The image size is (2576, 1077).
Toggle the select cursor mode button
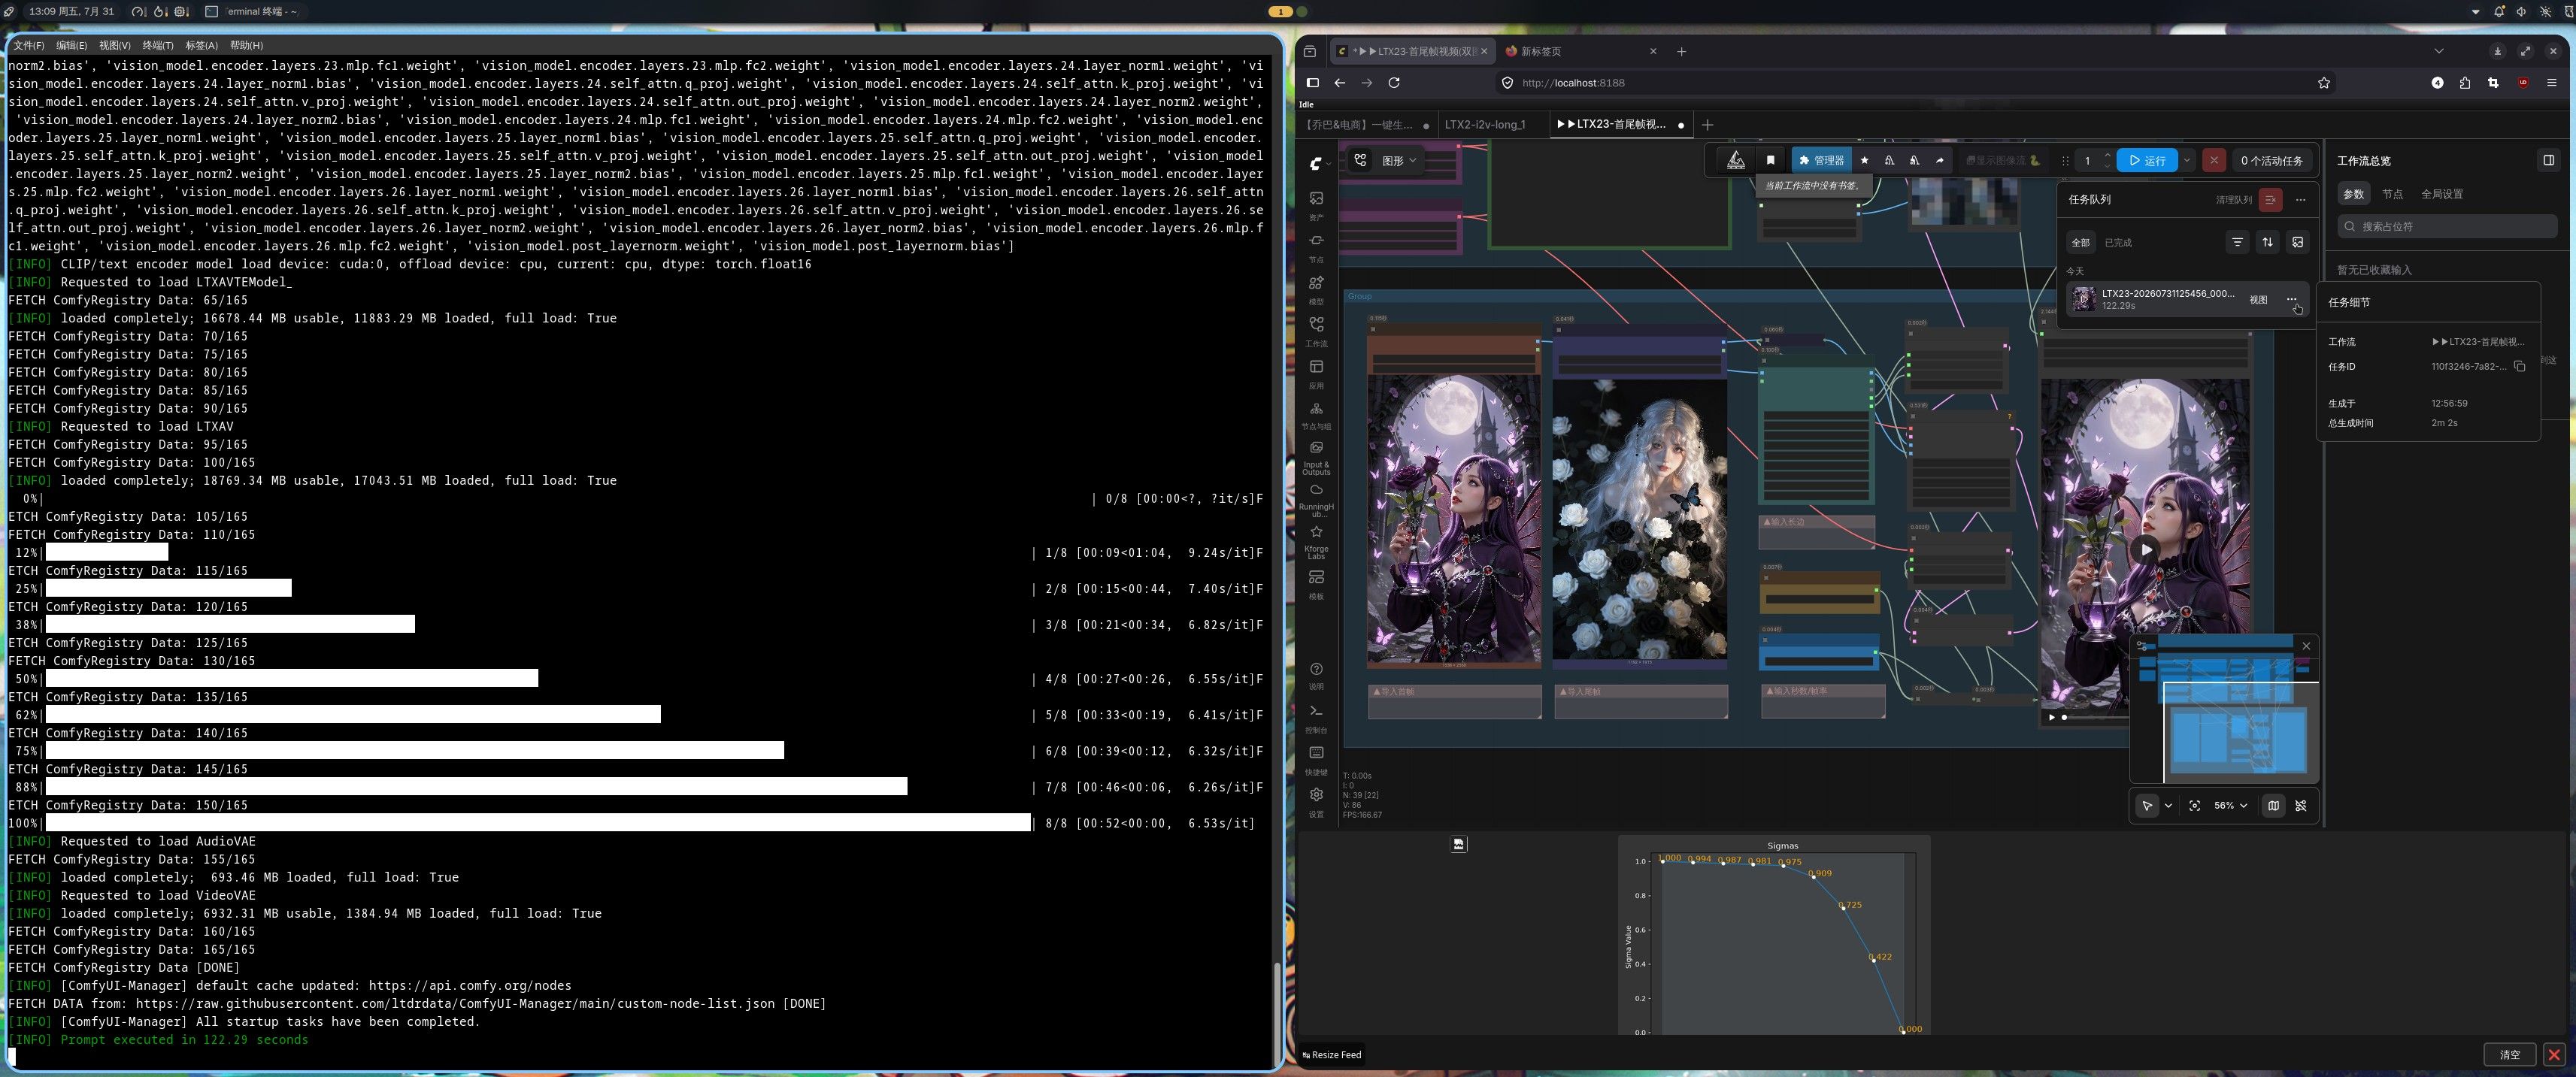(2147, 805)
